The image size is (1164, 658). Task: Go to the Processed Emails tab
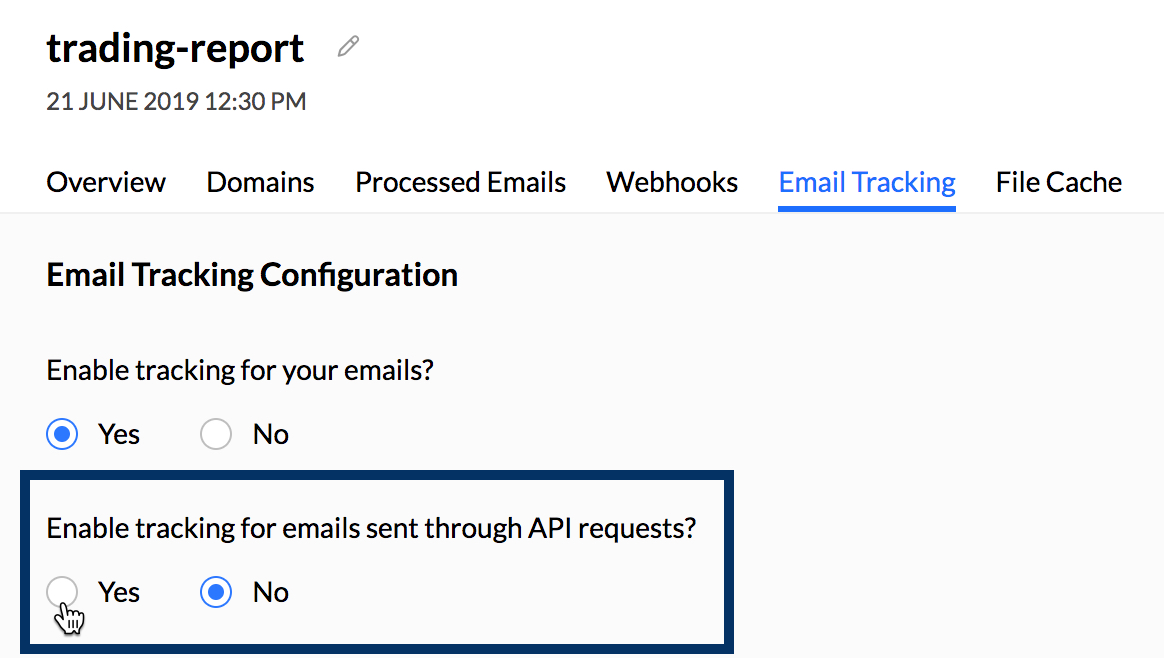coord(460,182)
